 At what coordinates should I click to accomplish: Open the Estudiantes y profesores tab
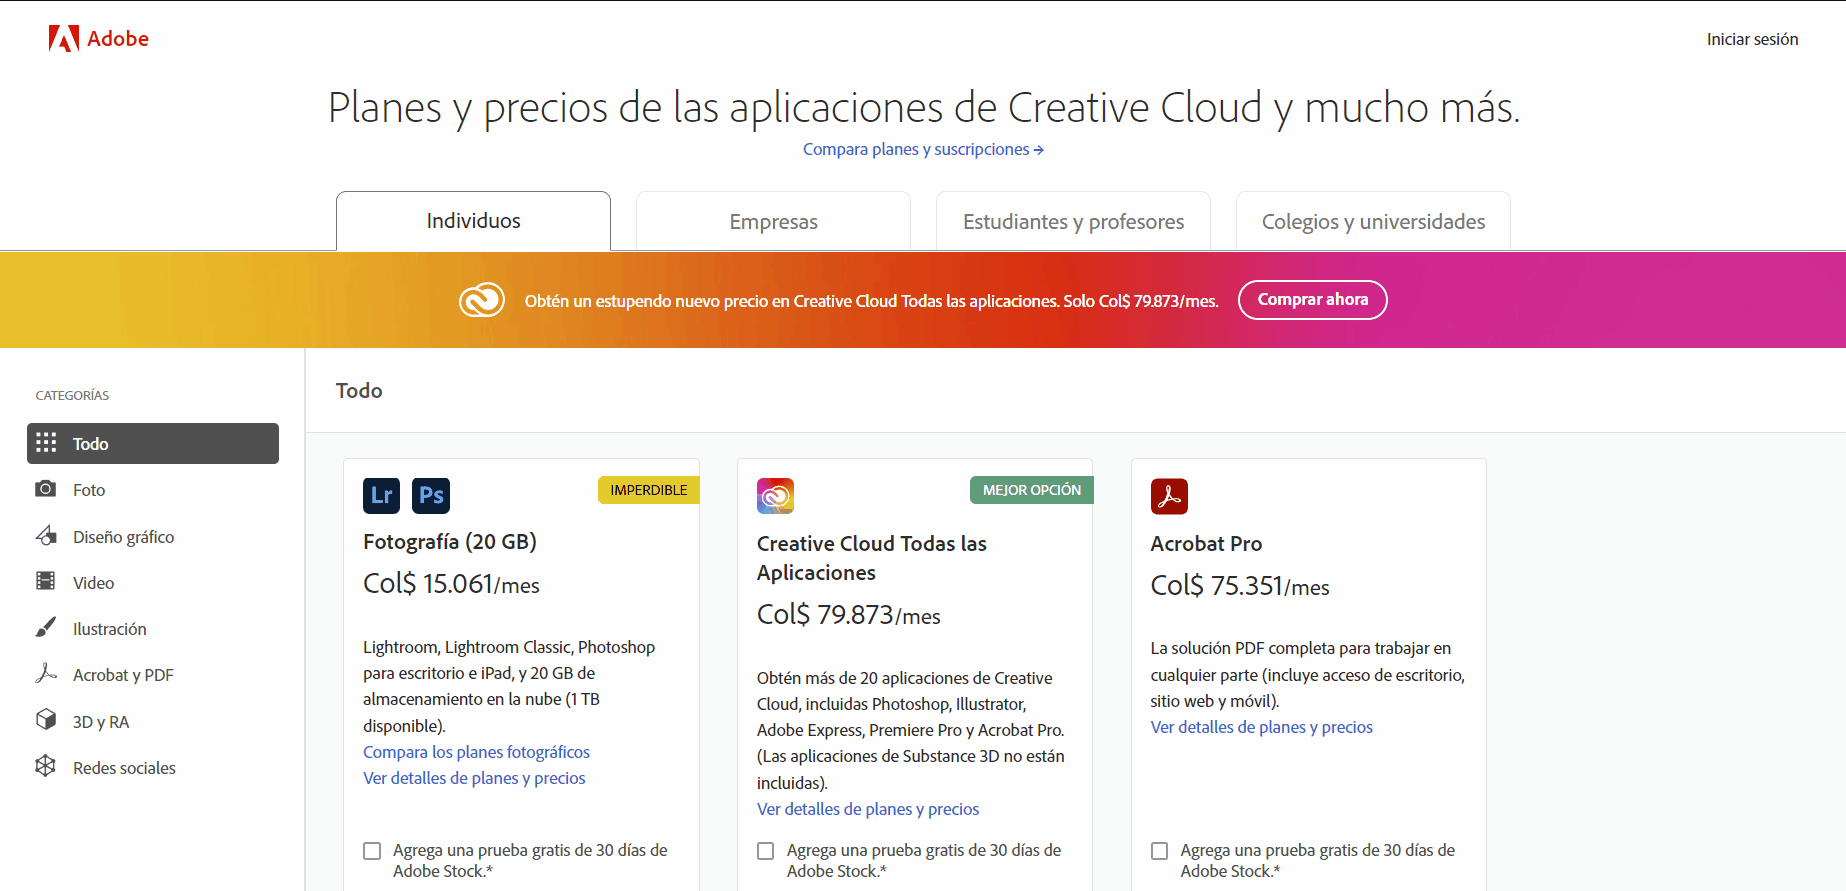coord(1073,222)
